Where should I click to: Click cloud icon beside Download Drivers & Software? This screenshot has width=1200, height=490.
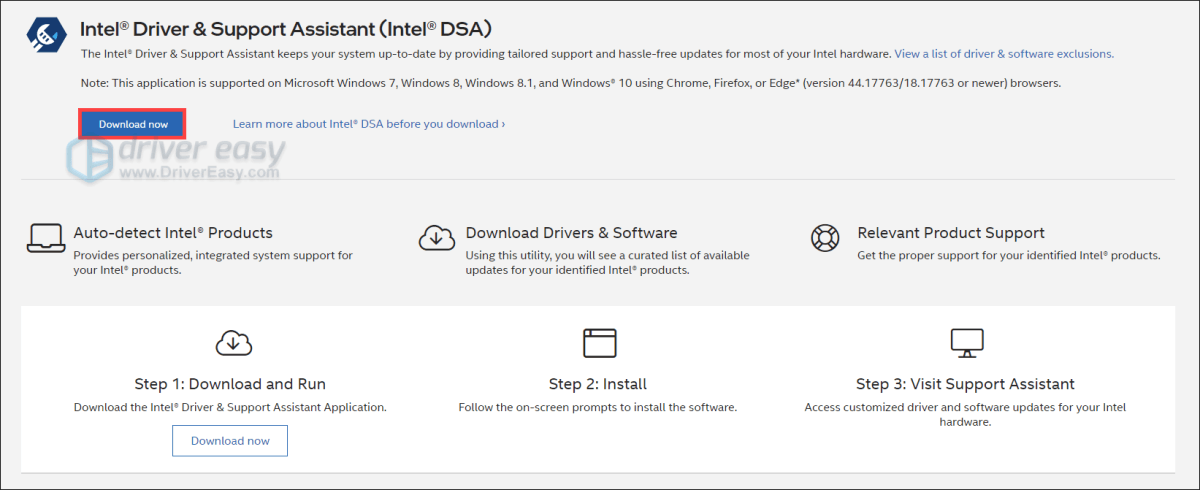[x=436, y=239]
